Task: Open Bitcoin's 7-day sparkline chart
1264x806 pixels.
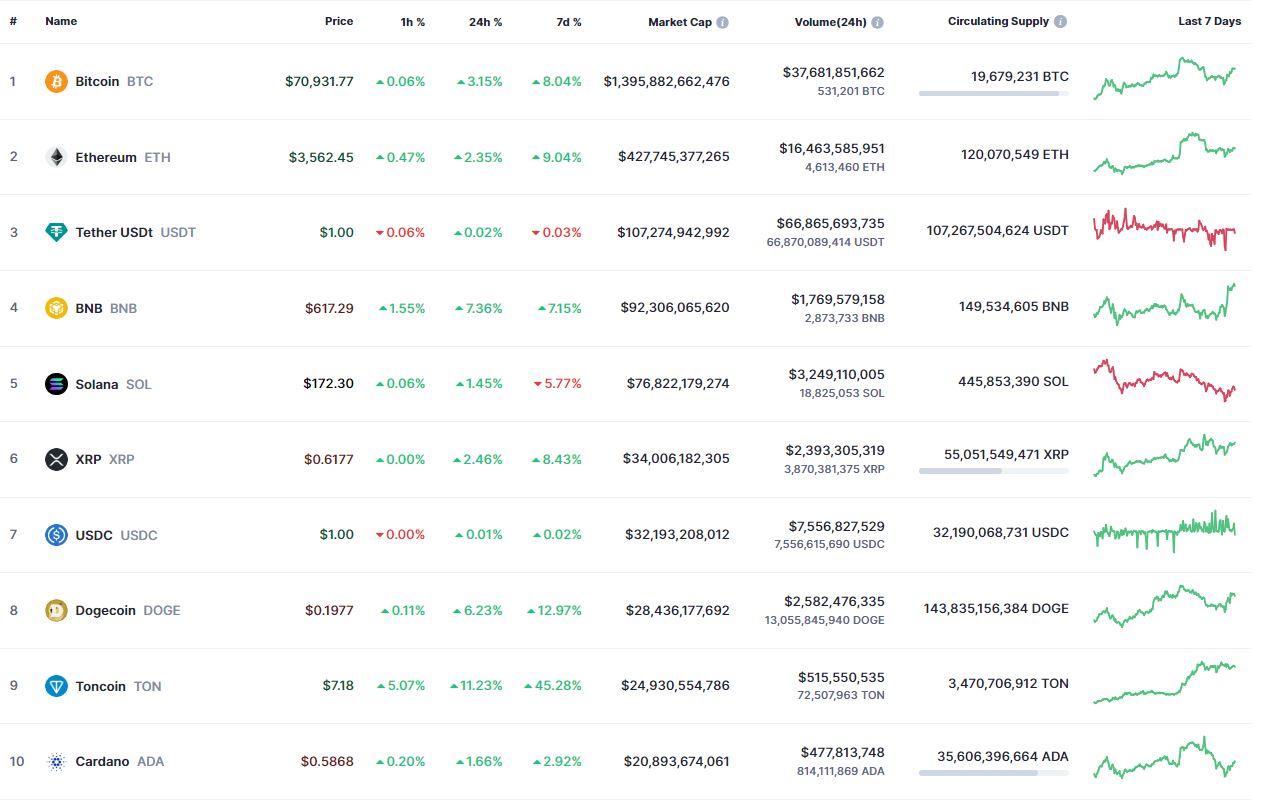Action: 1165,78
